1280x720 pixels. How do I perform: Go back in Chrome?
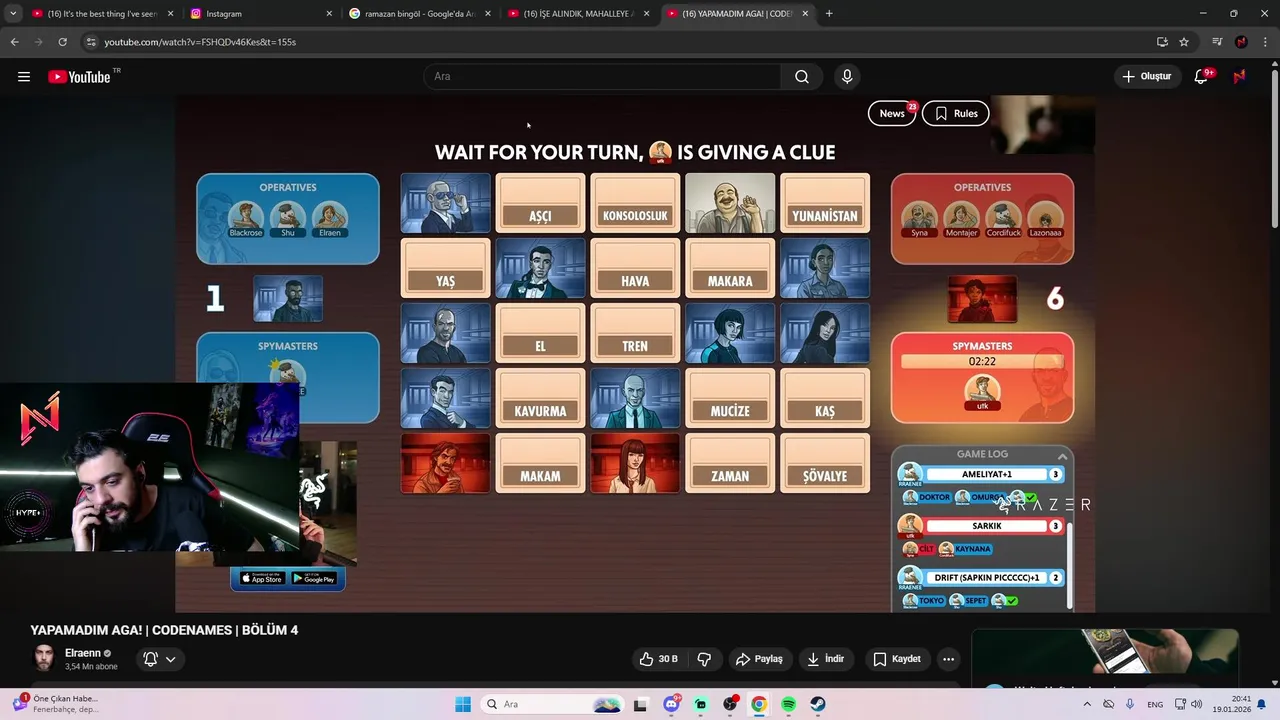click(14, 42)
